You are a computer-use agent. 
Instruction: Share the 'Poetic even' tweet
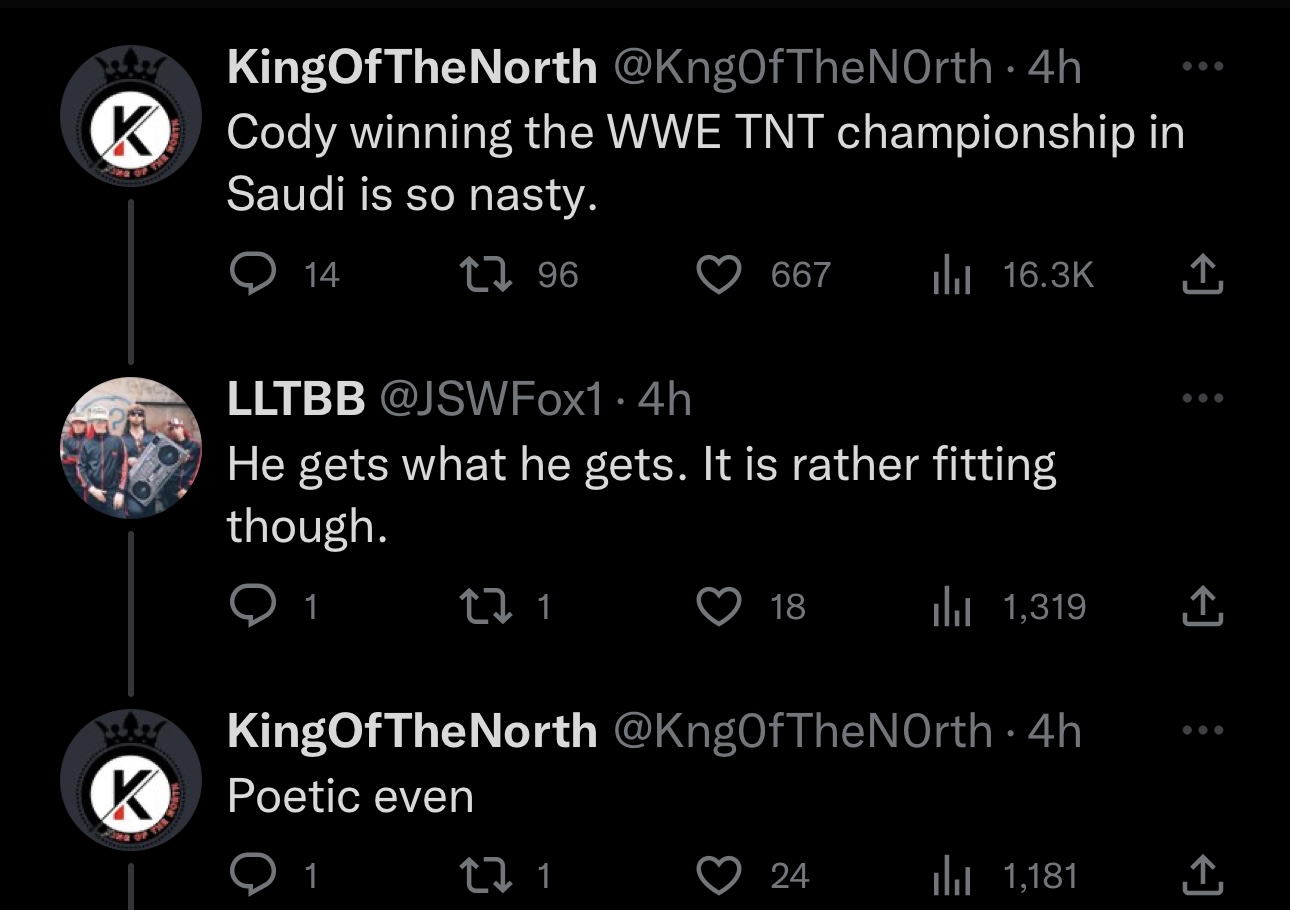tap(1201, 876)
